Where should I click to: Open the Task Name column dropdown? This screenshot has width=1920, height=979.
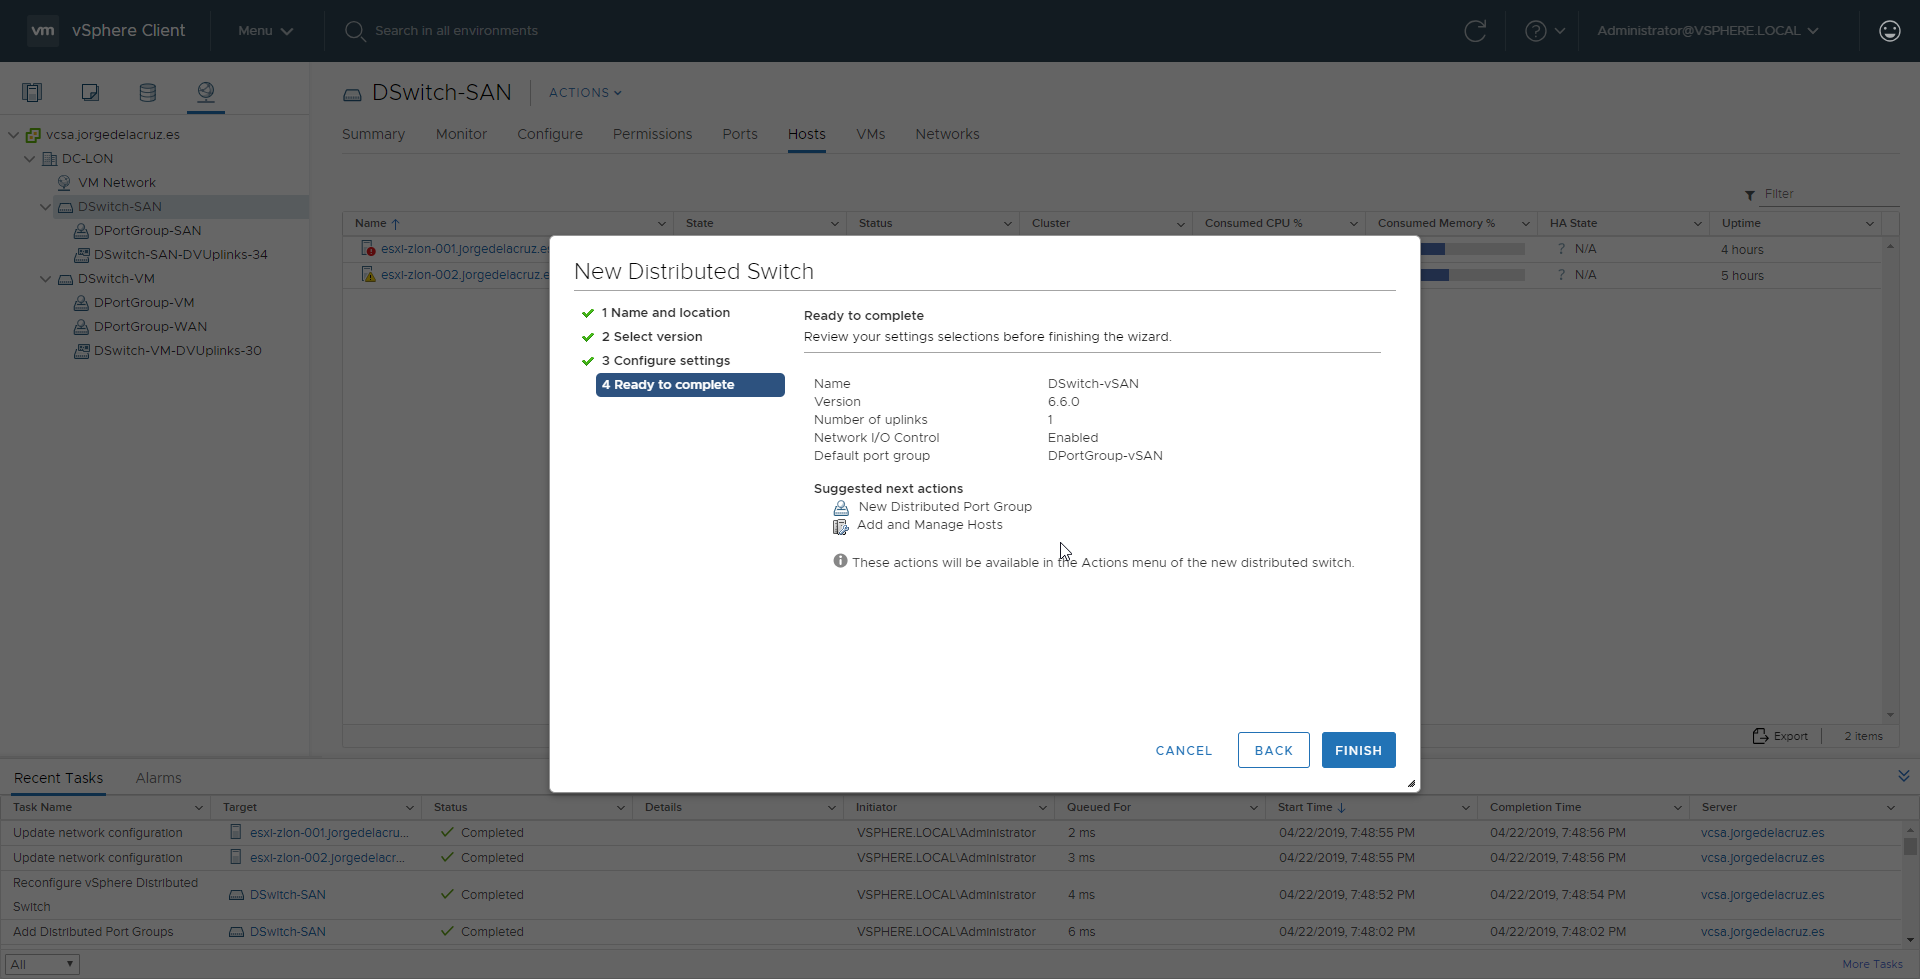(198, 808)
